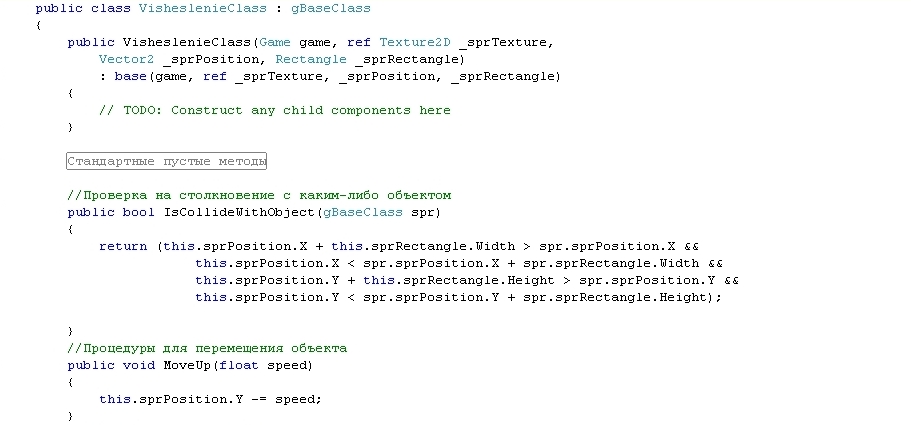Click the 'Процедуры для перемещения объекта' comment

207,348
